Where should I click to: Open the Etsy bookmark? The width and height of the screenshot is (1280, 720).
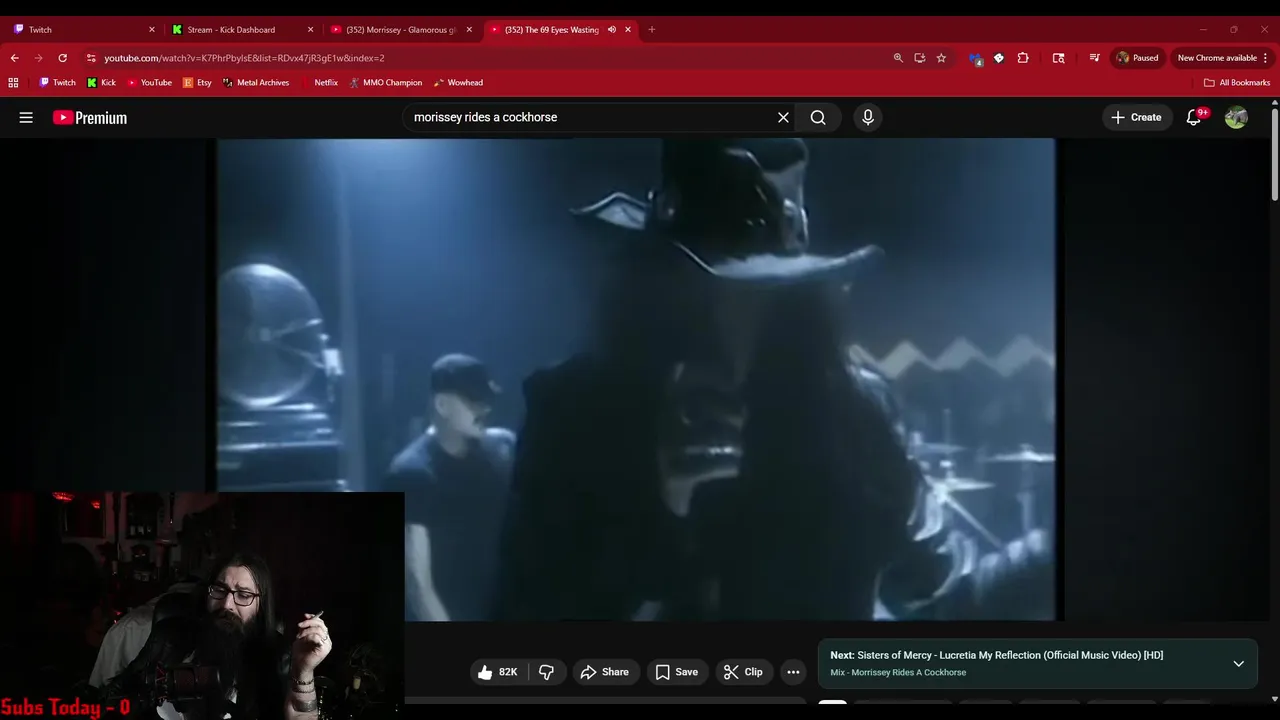[x=197, y=83]
